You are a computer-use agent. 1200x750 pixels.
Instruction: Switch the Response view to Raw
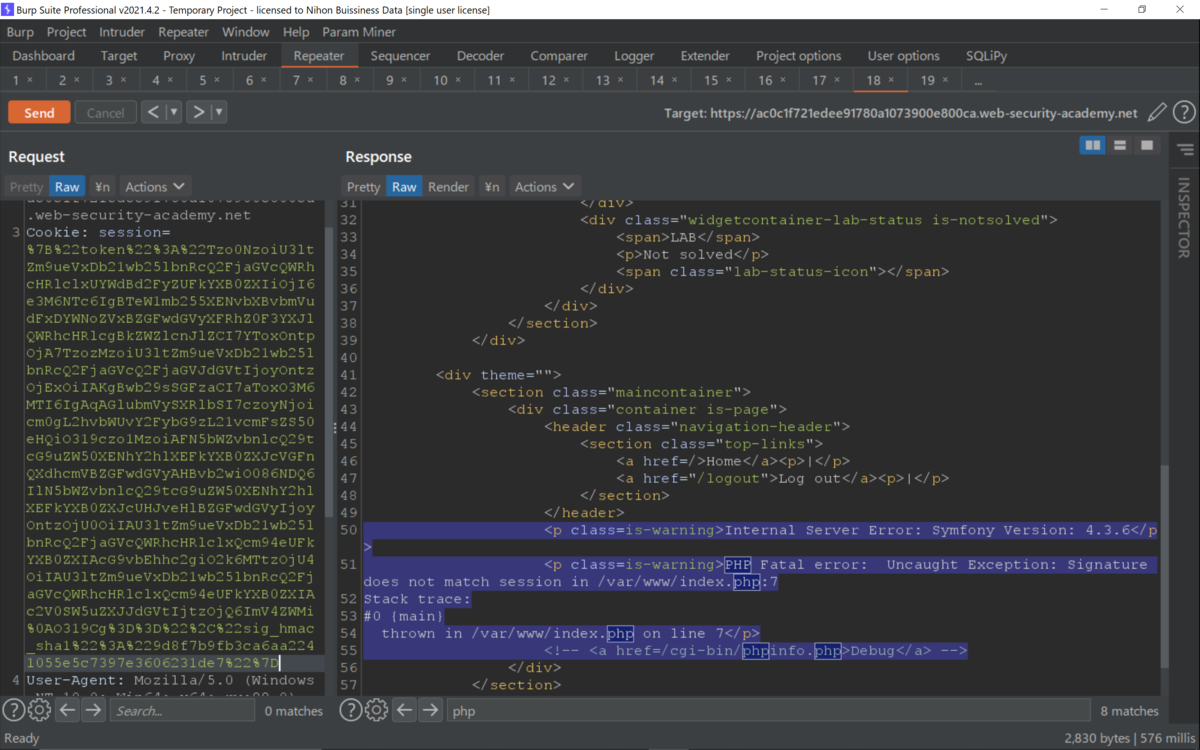[404, 186]
